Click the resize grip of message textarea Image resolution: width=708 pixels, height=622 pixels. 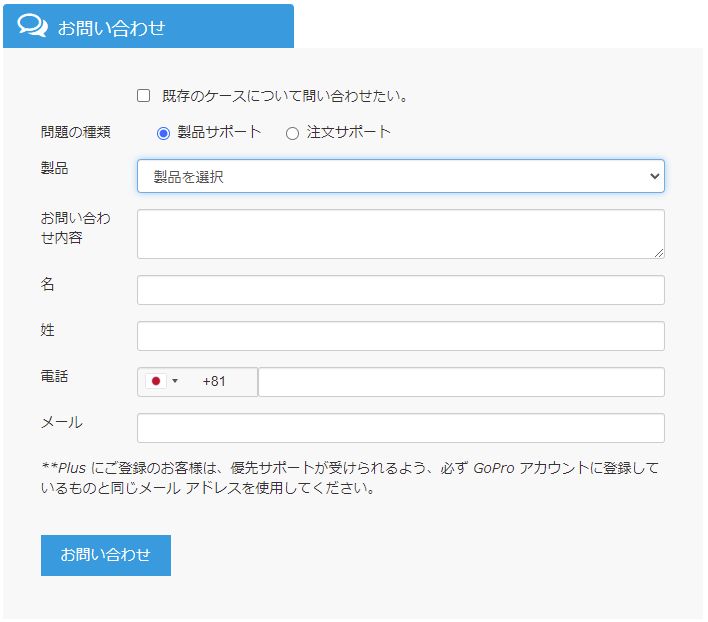click(659, 253)
